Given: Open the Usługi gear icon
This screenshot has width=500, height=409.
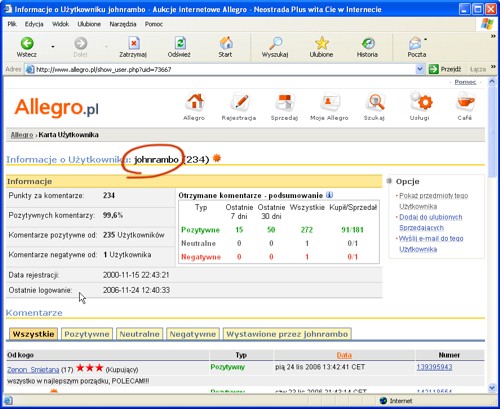Looking at the screenshot, I should [x=421, y=102].
